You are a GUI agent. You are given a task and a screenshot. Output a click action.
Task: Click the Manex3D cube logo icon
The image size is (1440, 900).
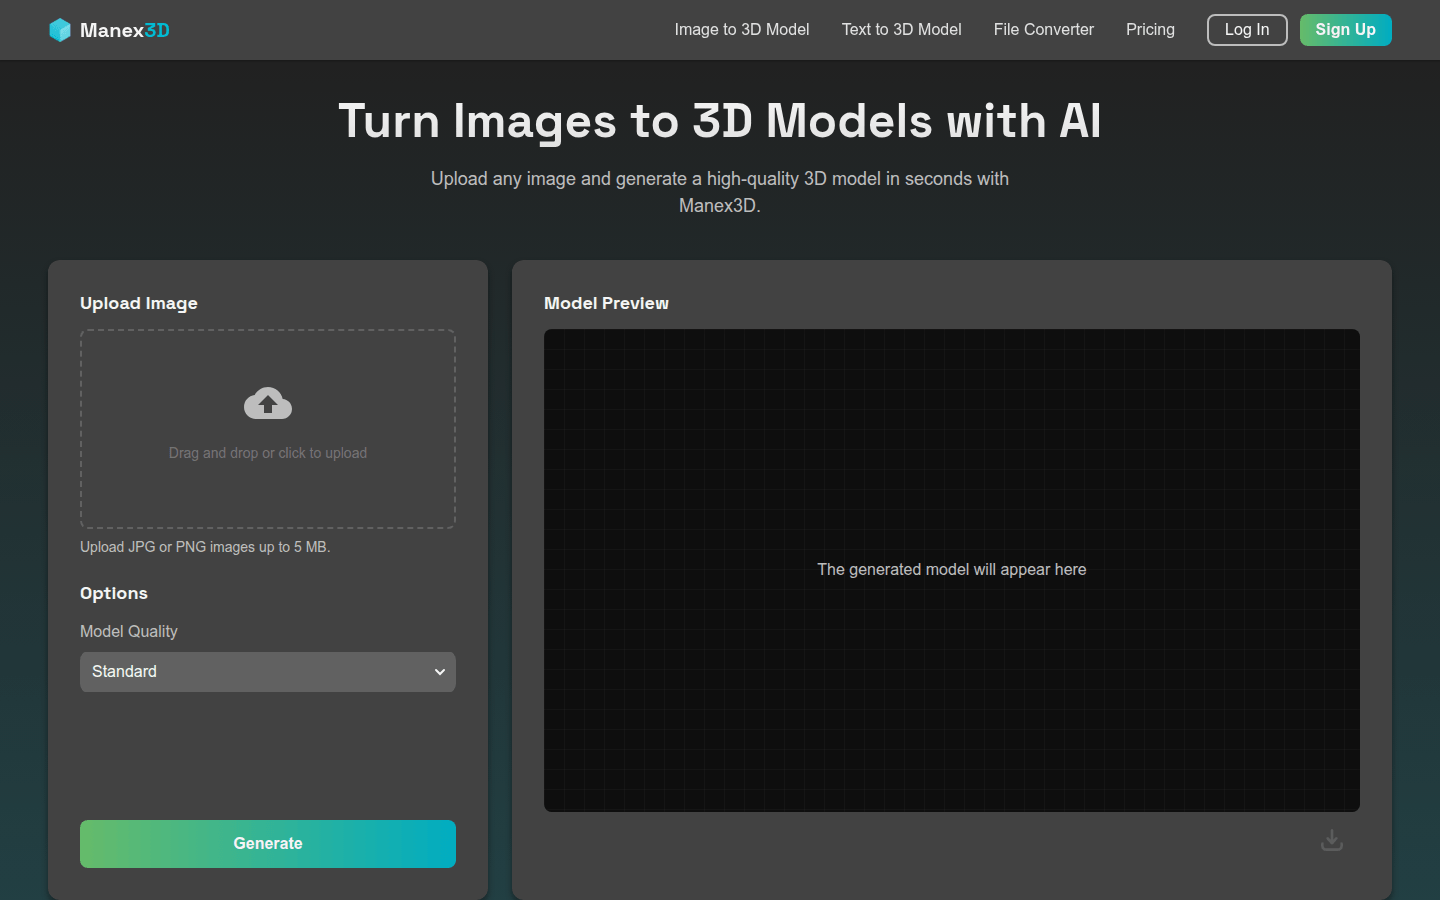(x=60, y=30)
